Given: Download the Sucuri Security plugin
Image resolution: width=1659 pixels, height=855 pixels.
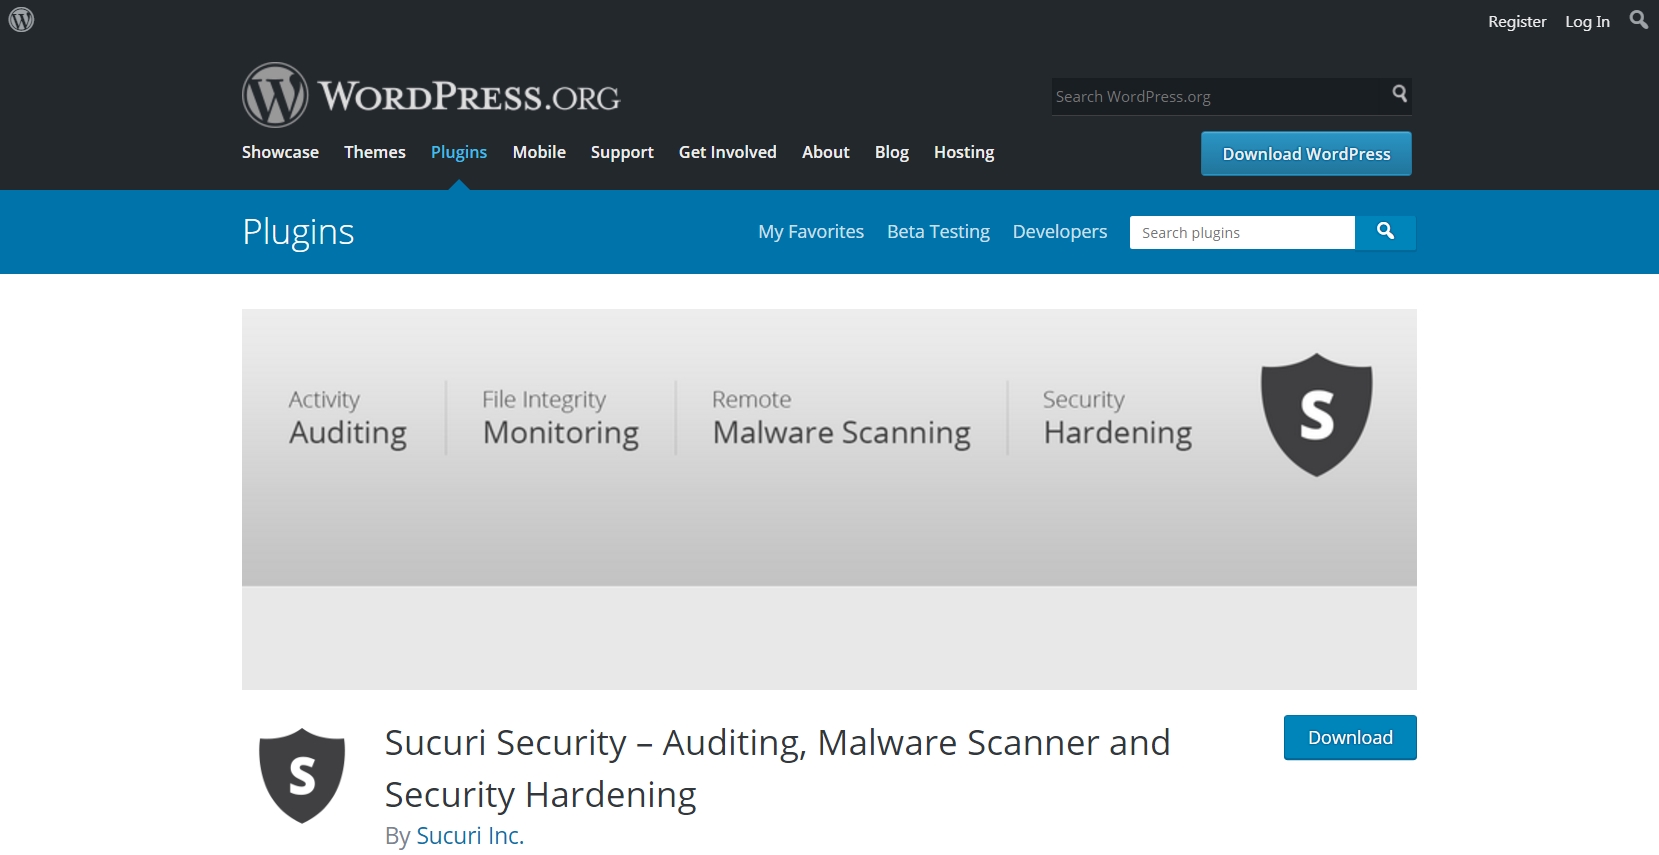Looking at the screenshot, I should [1350, 738].
